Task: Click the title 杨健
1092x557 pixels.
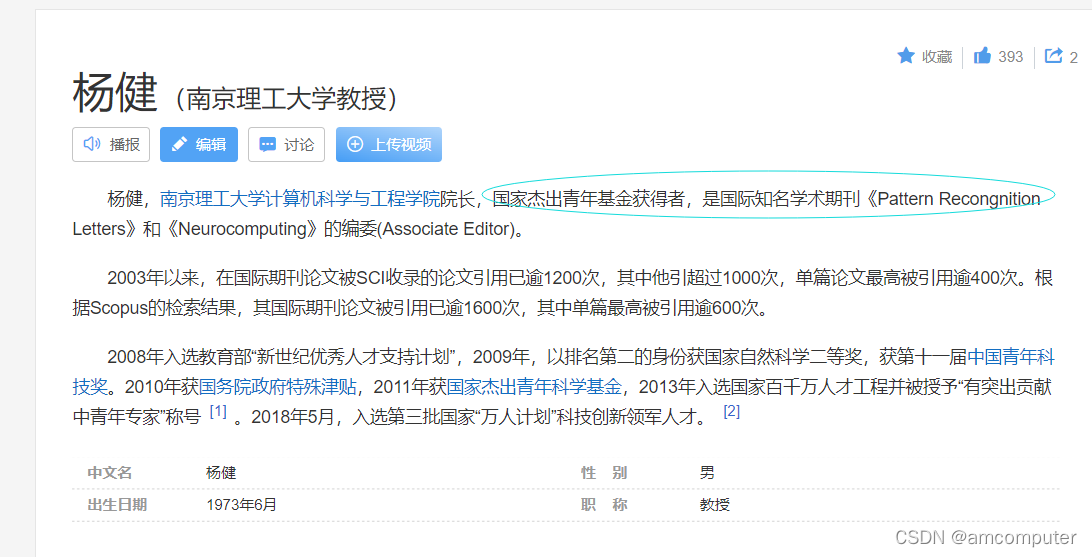Action: (x=115, y=93)
